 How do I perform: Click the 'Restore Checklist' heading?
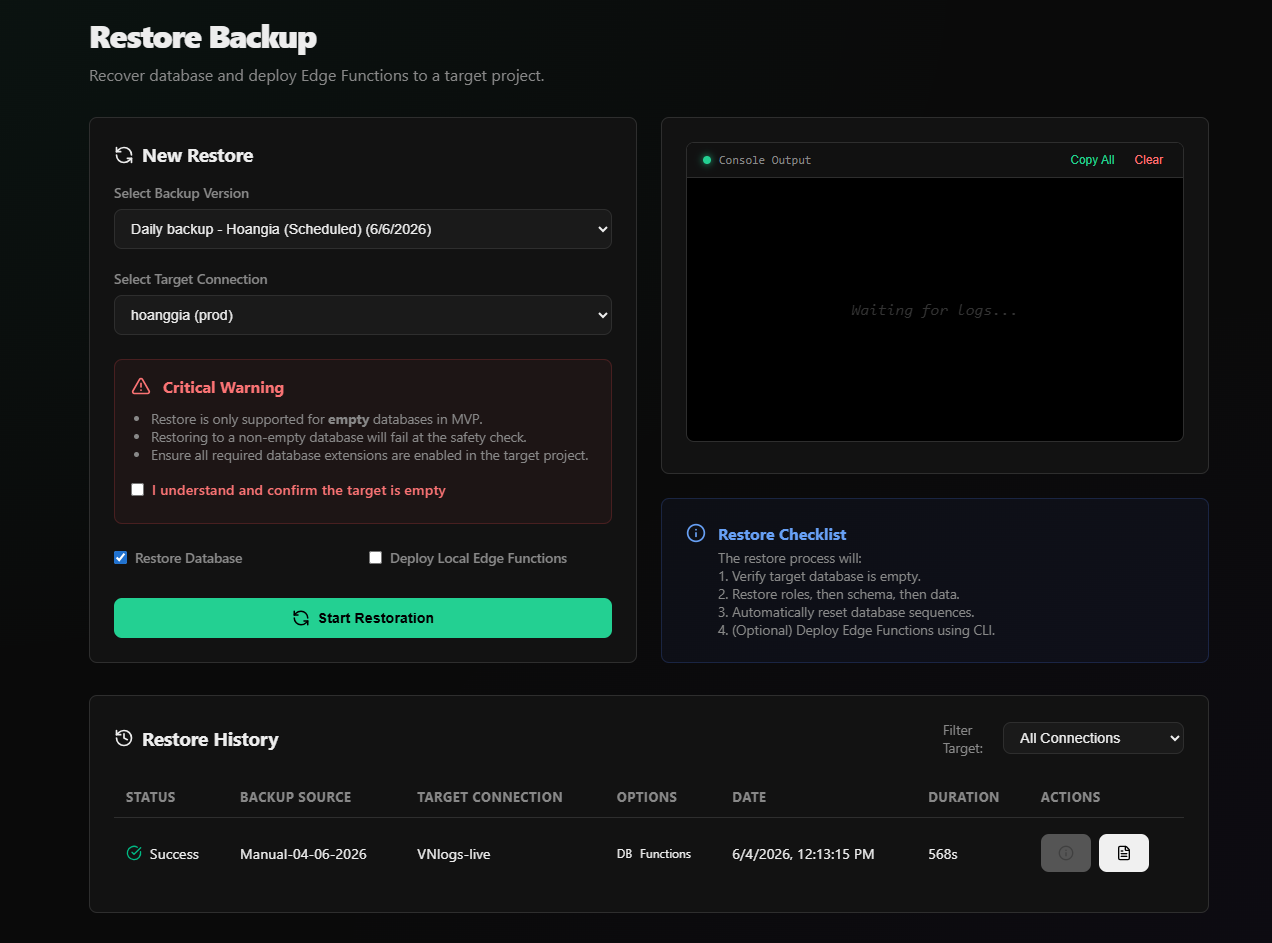[x=782, y=534]
